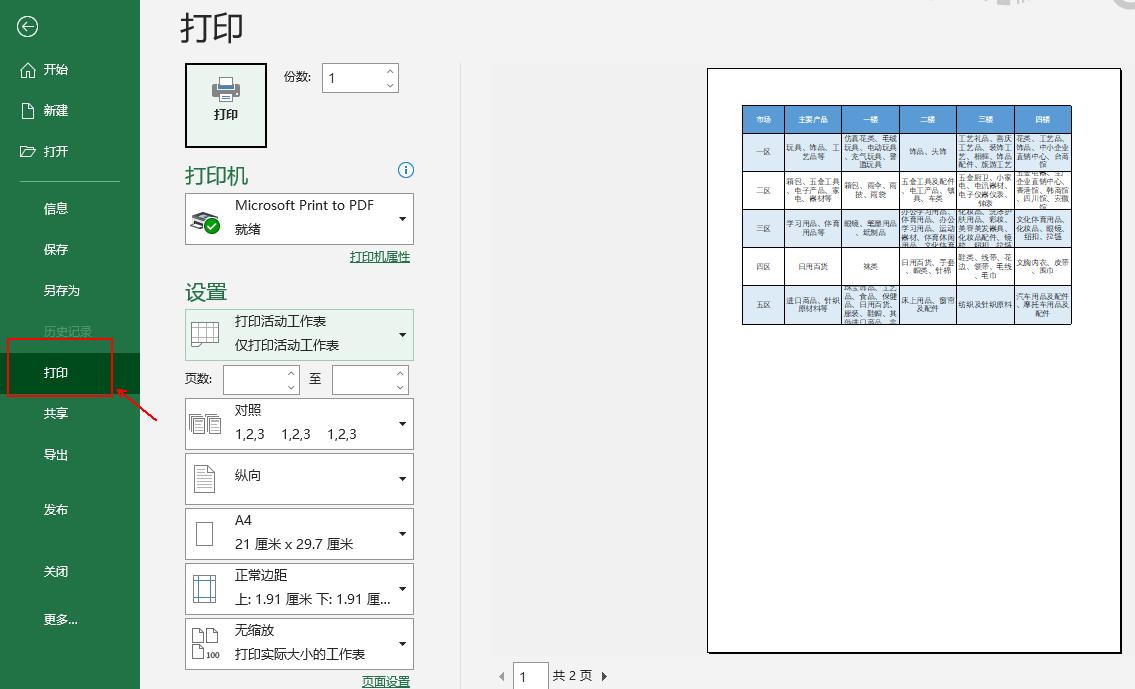Viewport: 1135px width, 689px height.
Task: Click the No Scaling (无缩放) icon
Action: (205, 644)
